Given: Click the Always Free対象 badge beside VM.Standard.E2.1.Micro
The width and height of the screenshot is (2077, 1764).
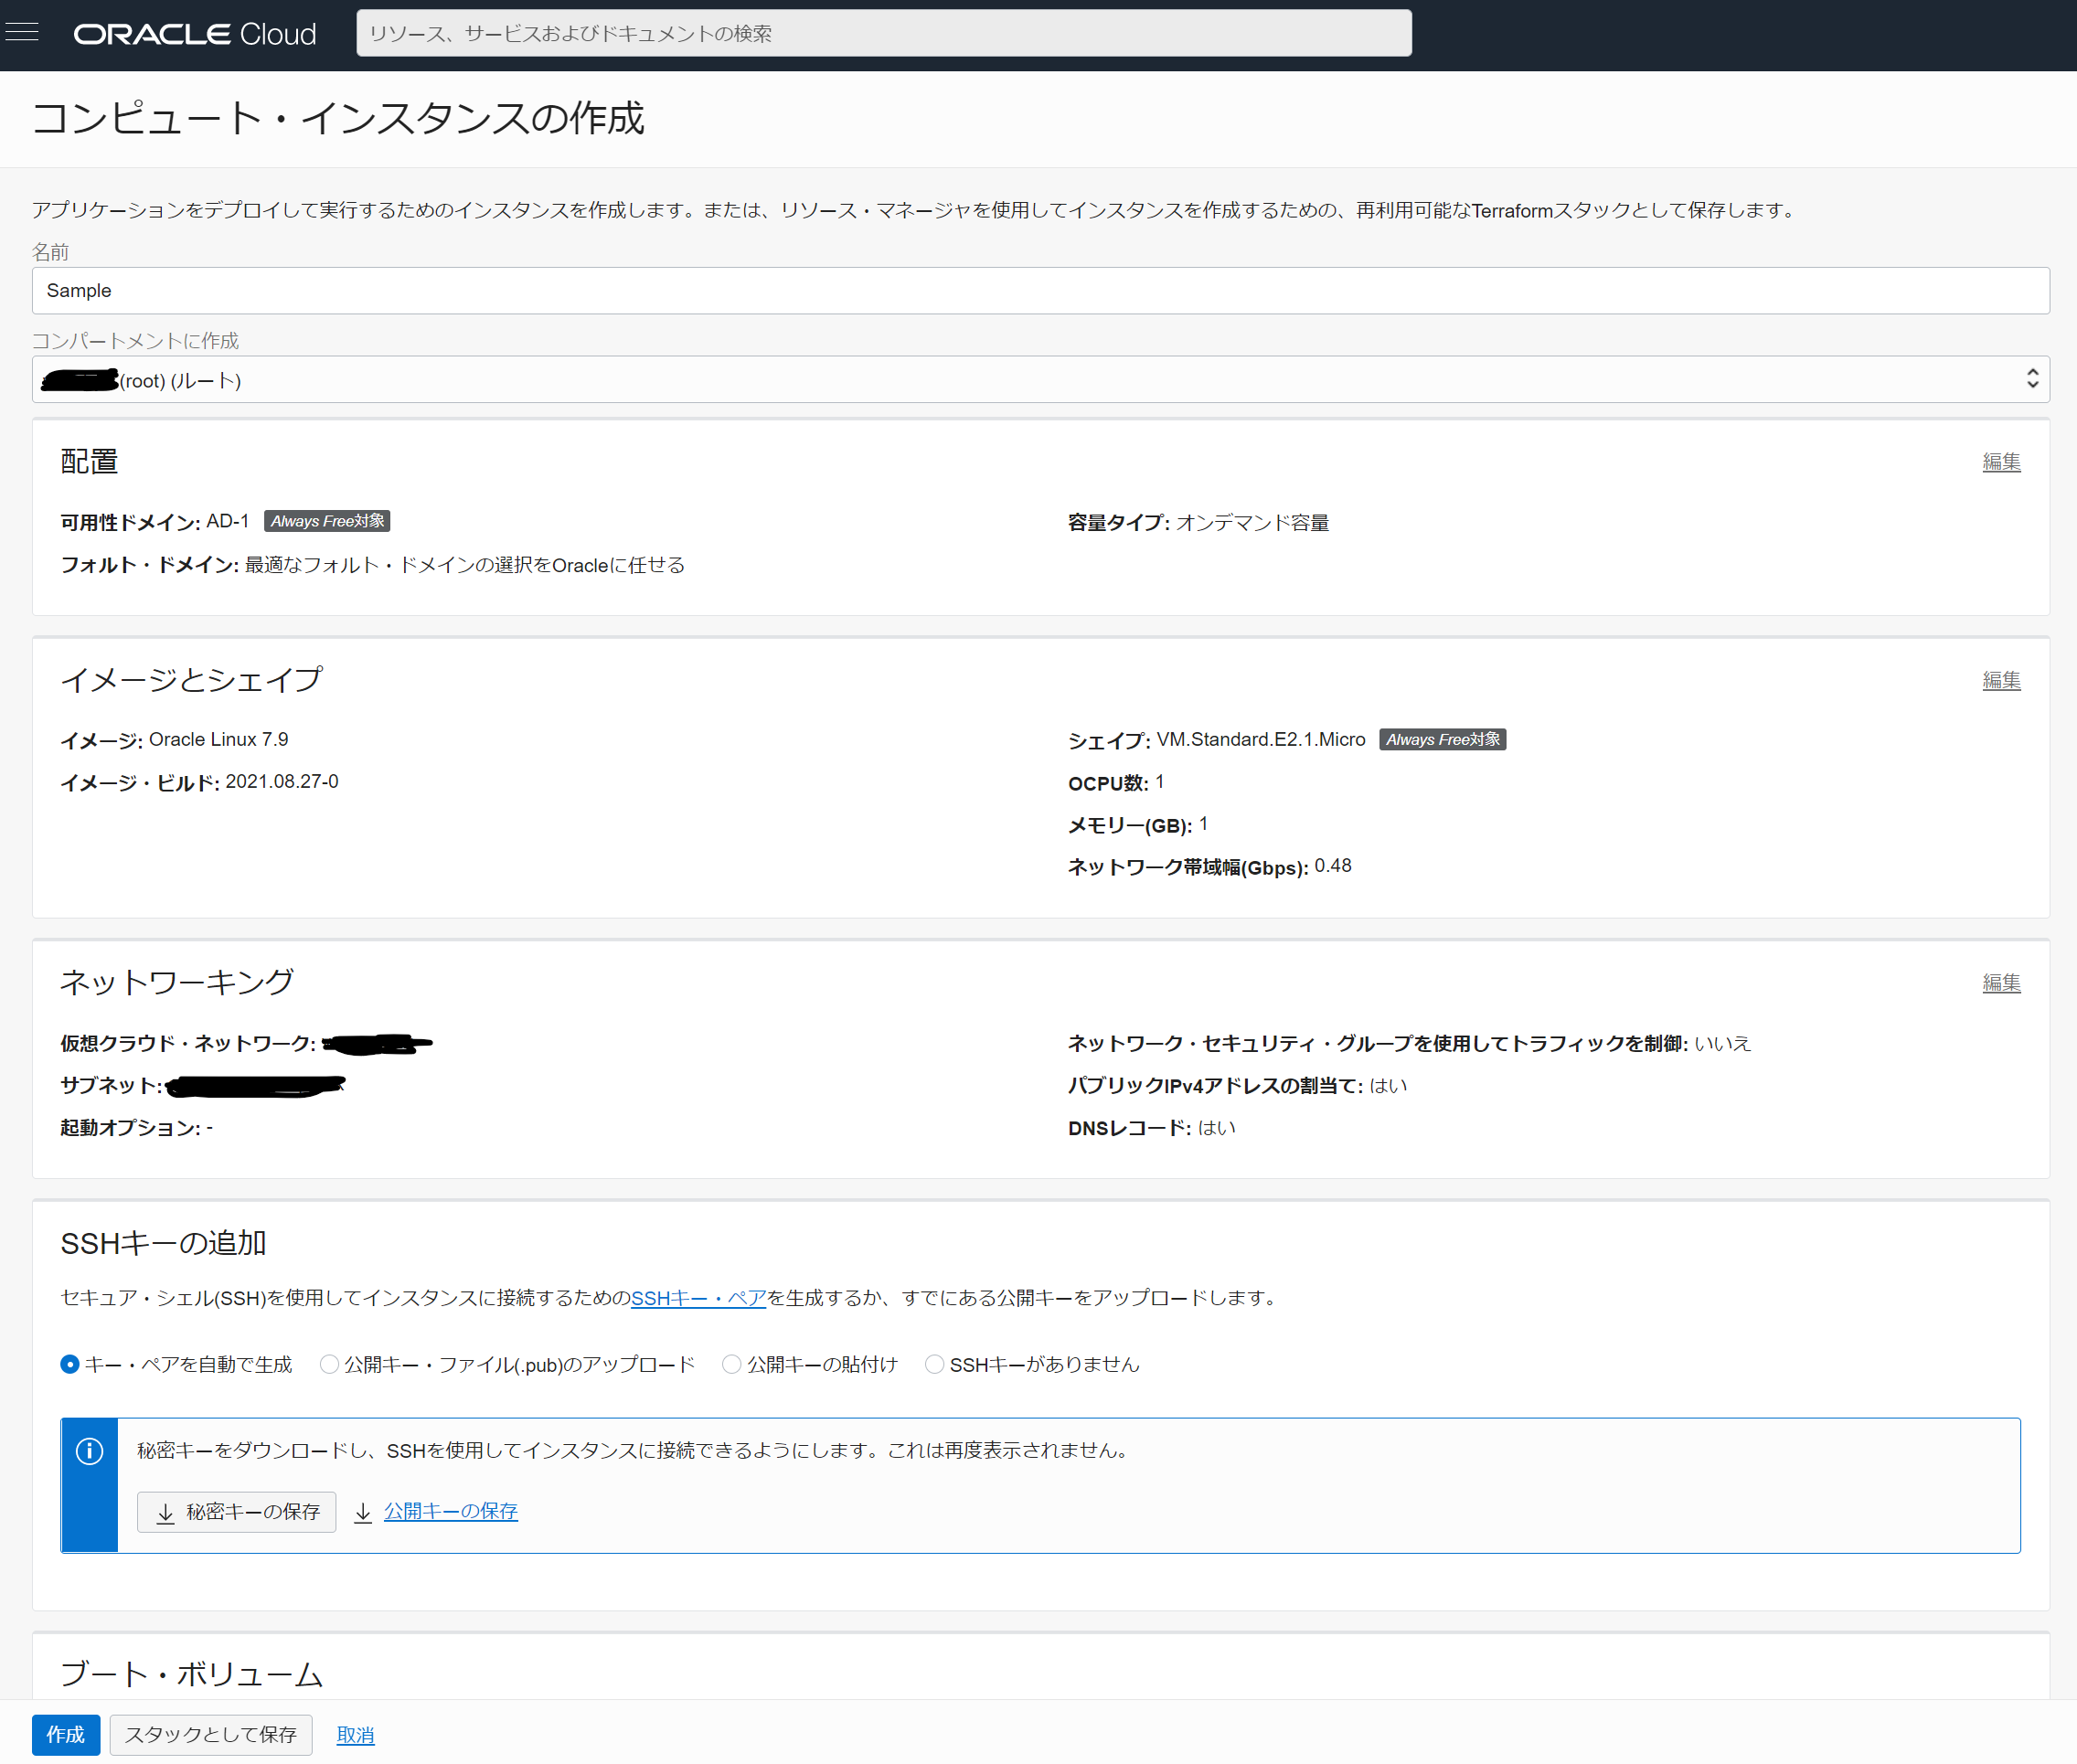Looking at the screenshot, I should (1442, 739).
